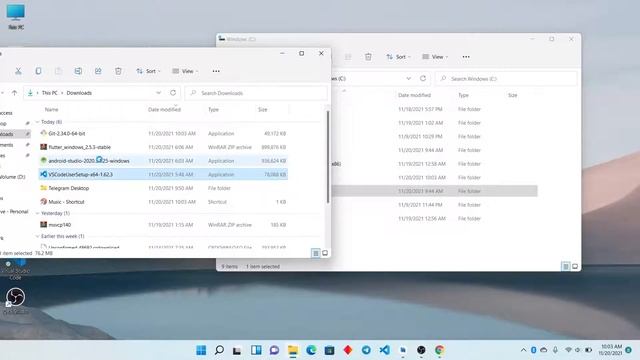Open Chat from the taskbar

[274, 350]
